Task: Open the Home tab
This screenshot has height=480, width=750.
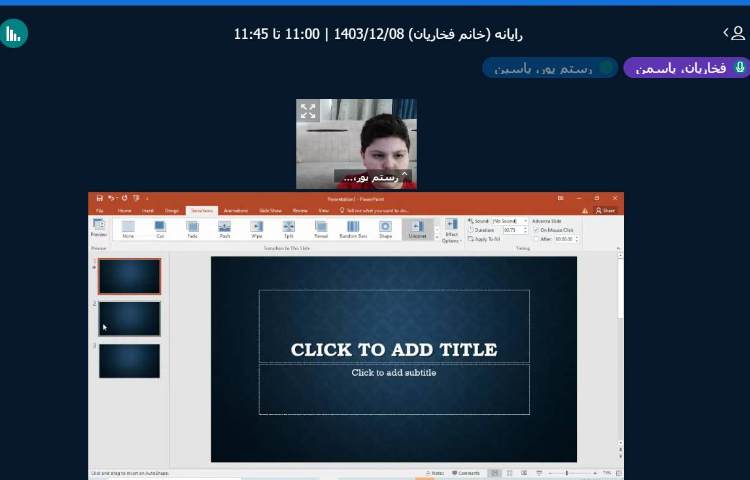Action: (x=124, y=210)
